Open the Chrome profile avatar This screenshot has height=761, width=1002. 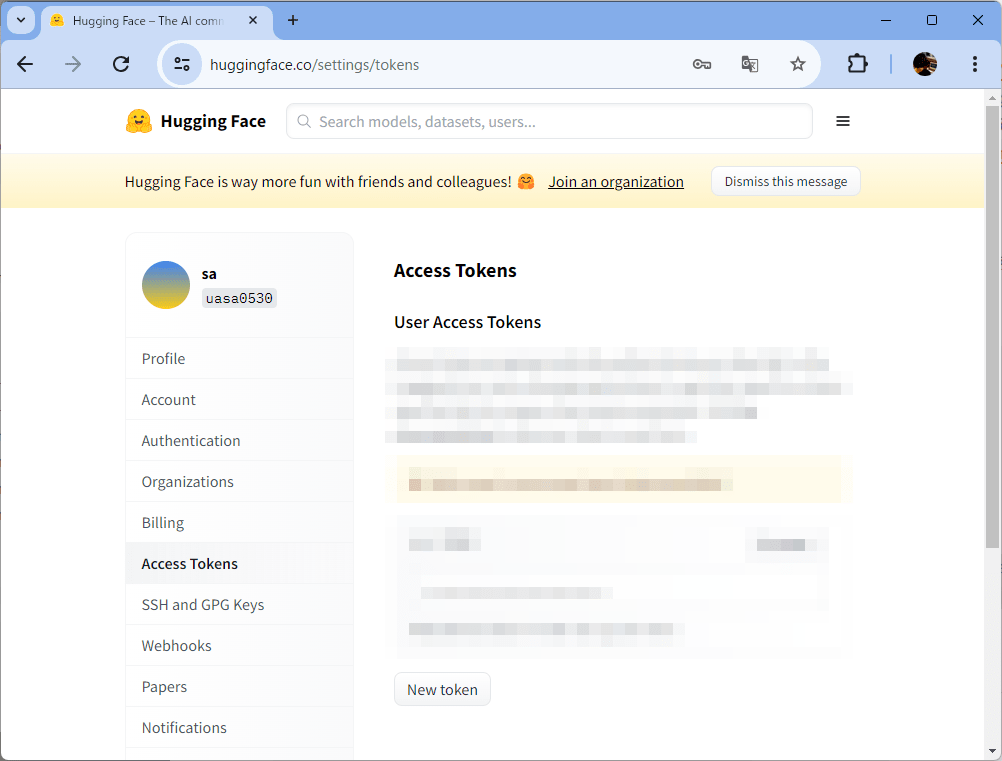pyautogui.click(x=925, y=64)
